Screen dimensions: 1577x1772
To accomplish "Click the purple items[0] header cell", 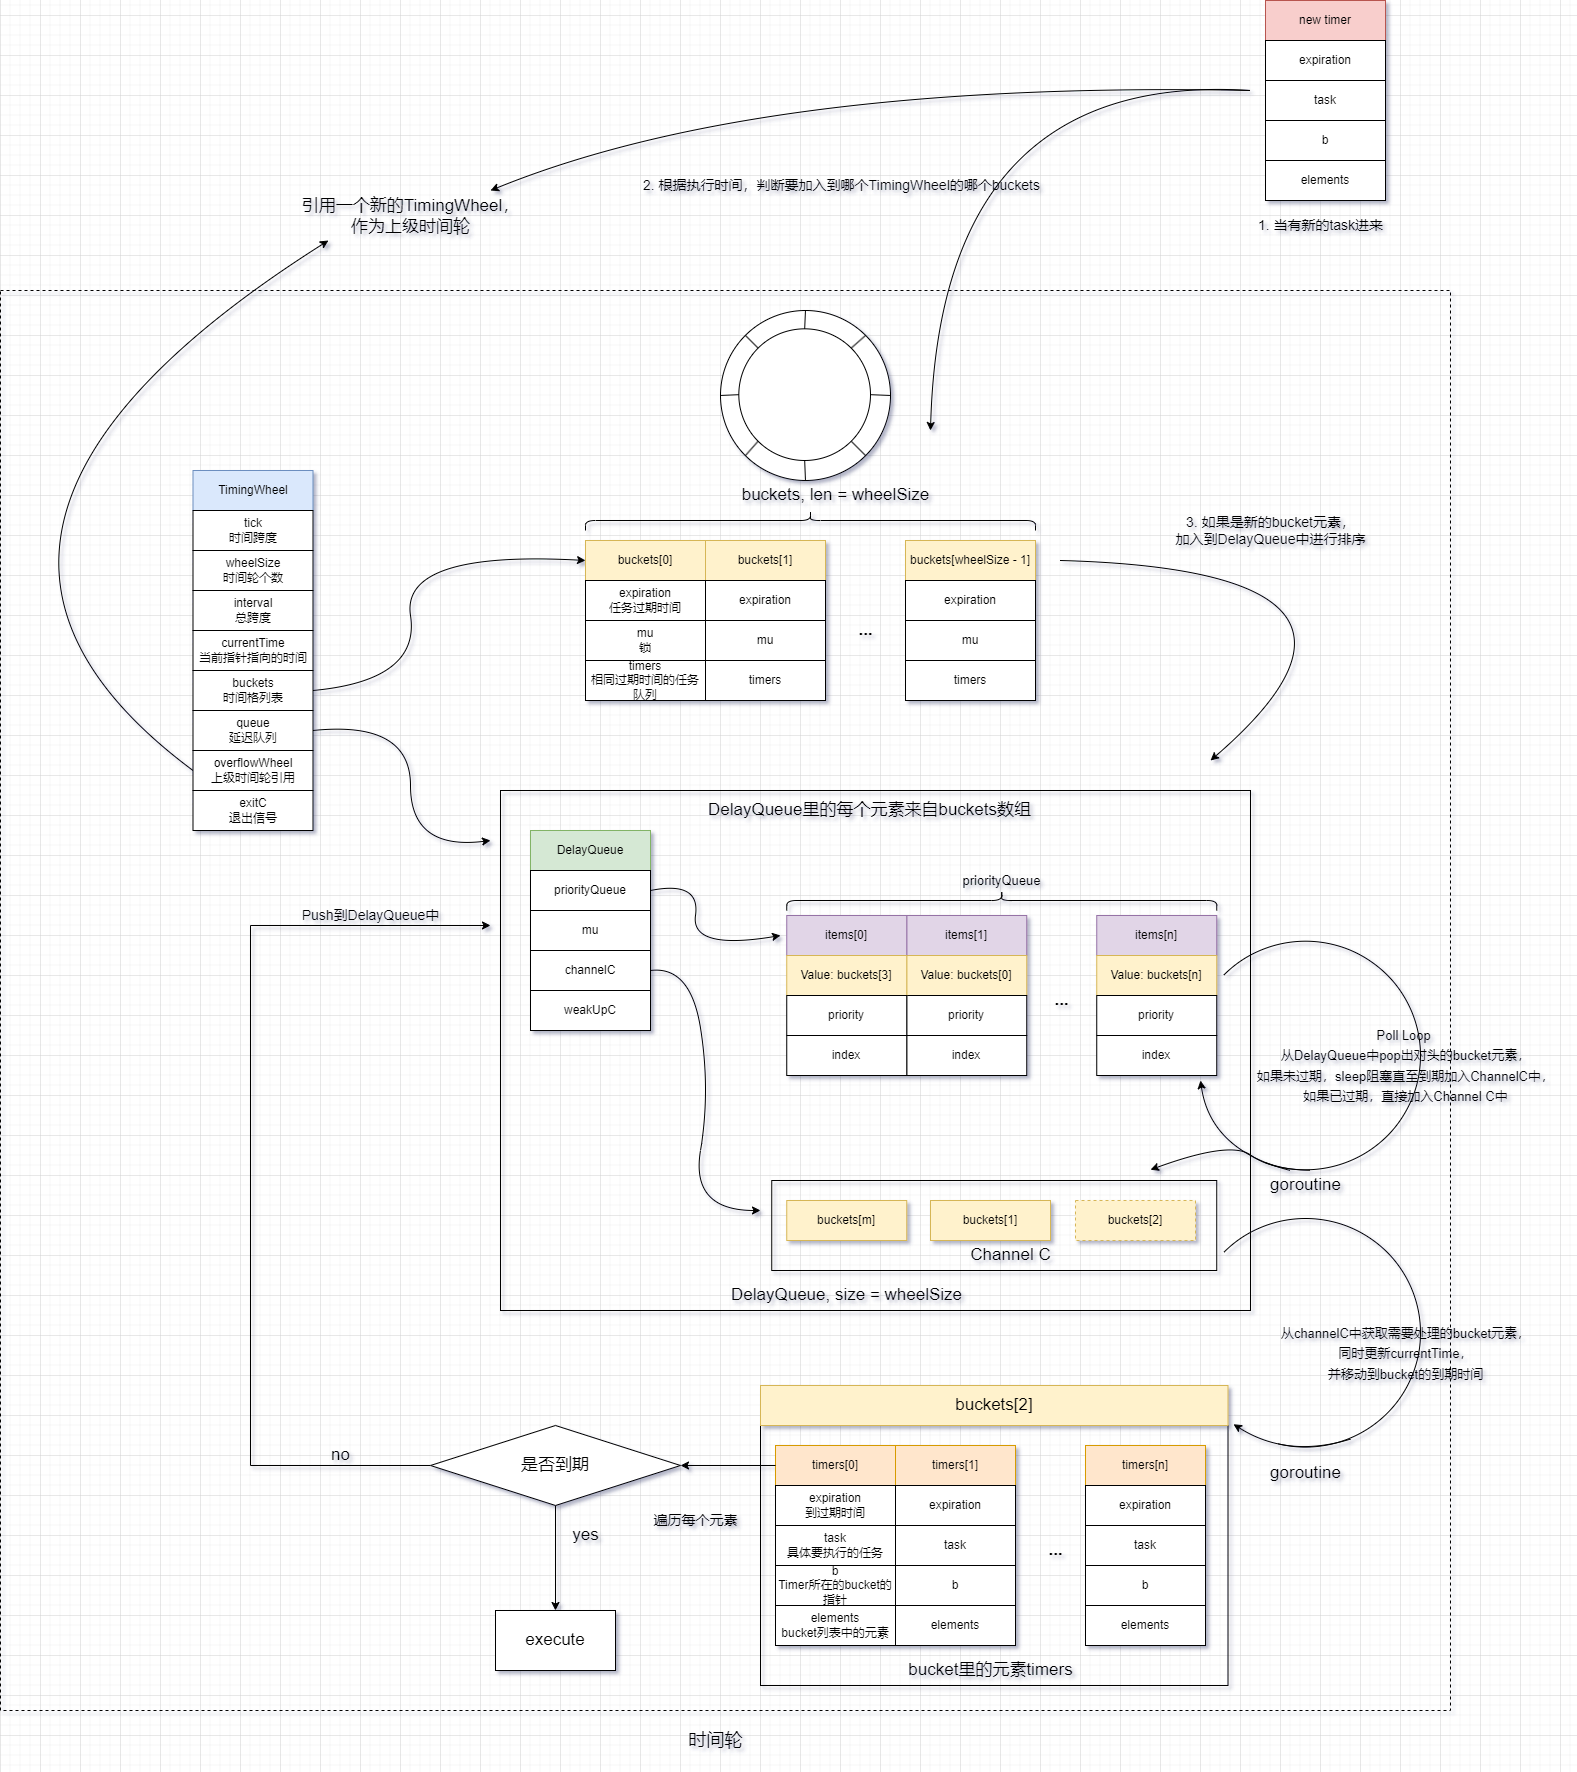I will pos(846,935).
